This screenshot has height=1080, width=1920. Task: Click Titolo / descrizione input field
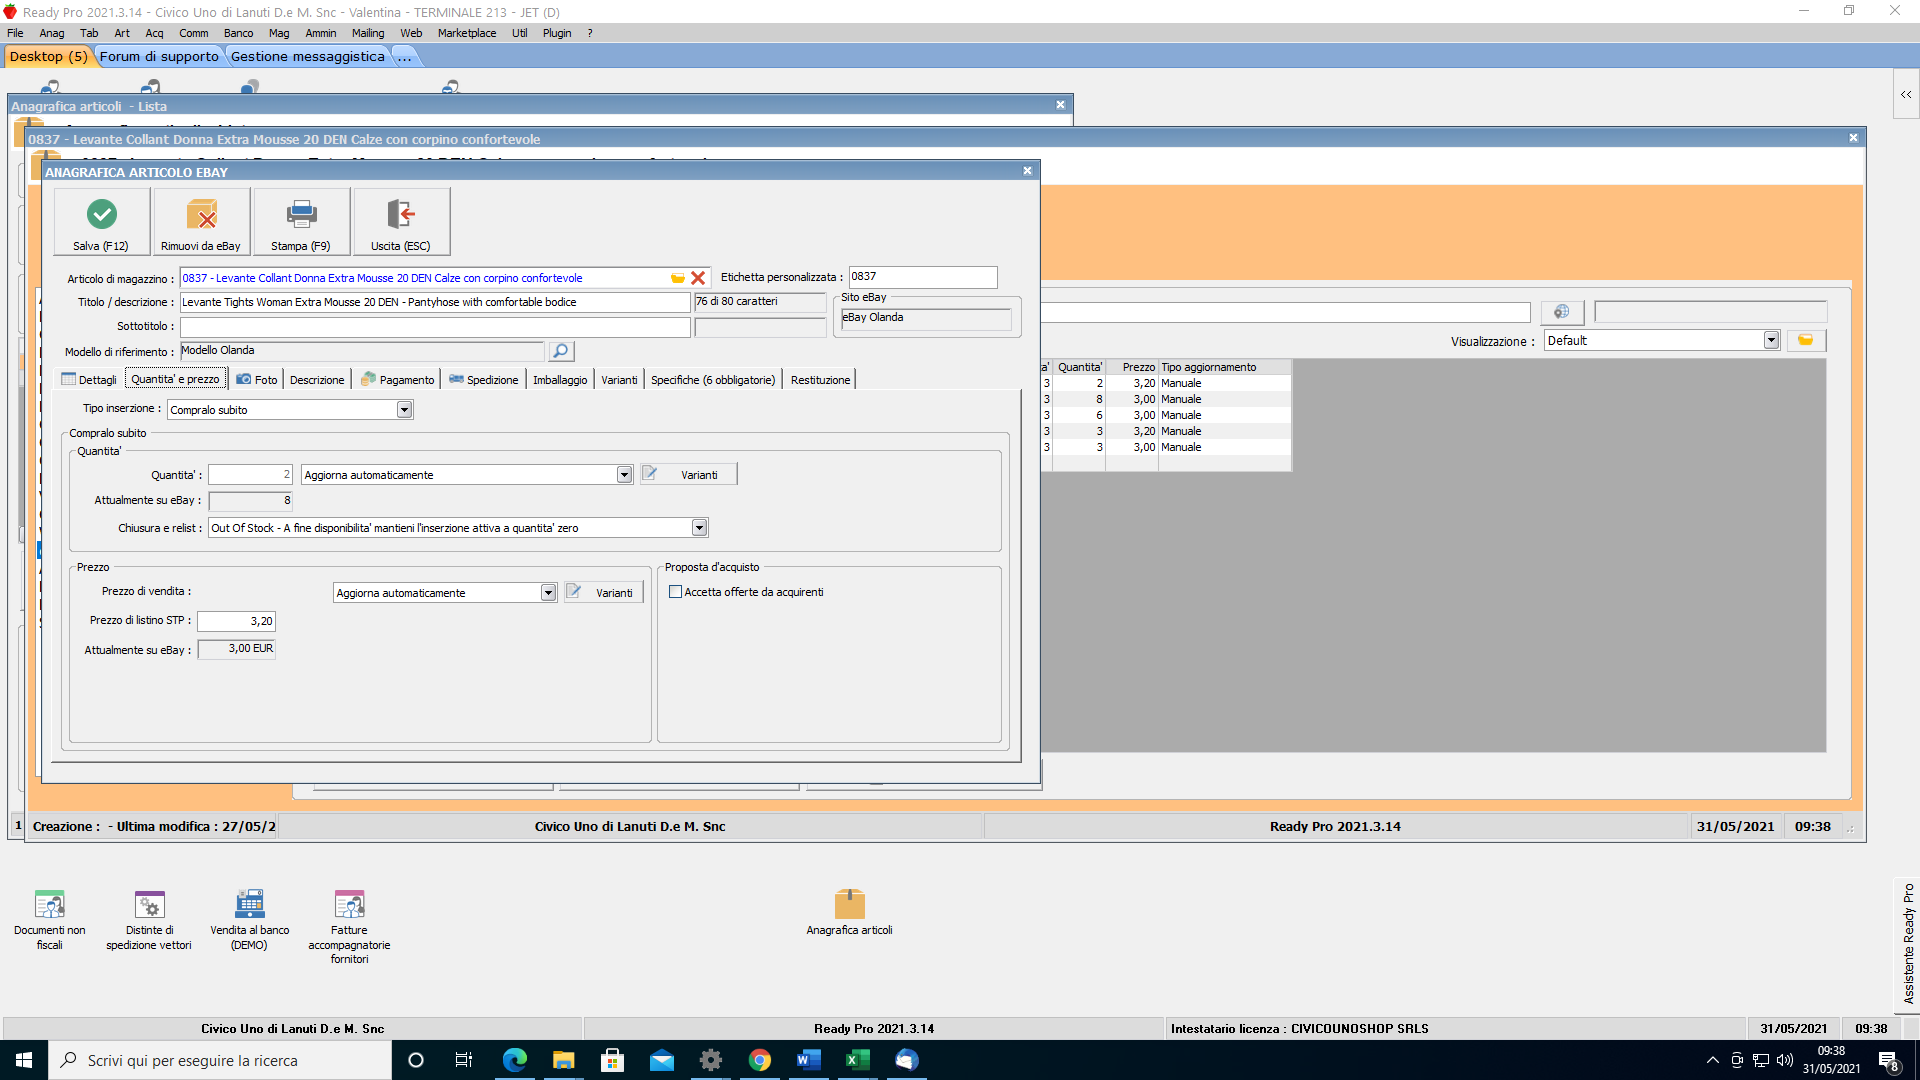(x=434, y=302)
